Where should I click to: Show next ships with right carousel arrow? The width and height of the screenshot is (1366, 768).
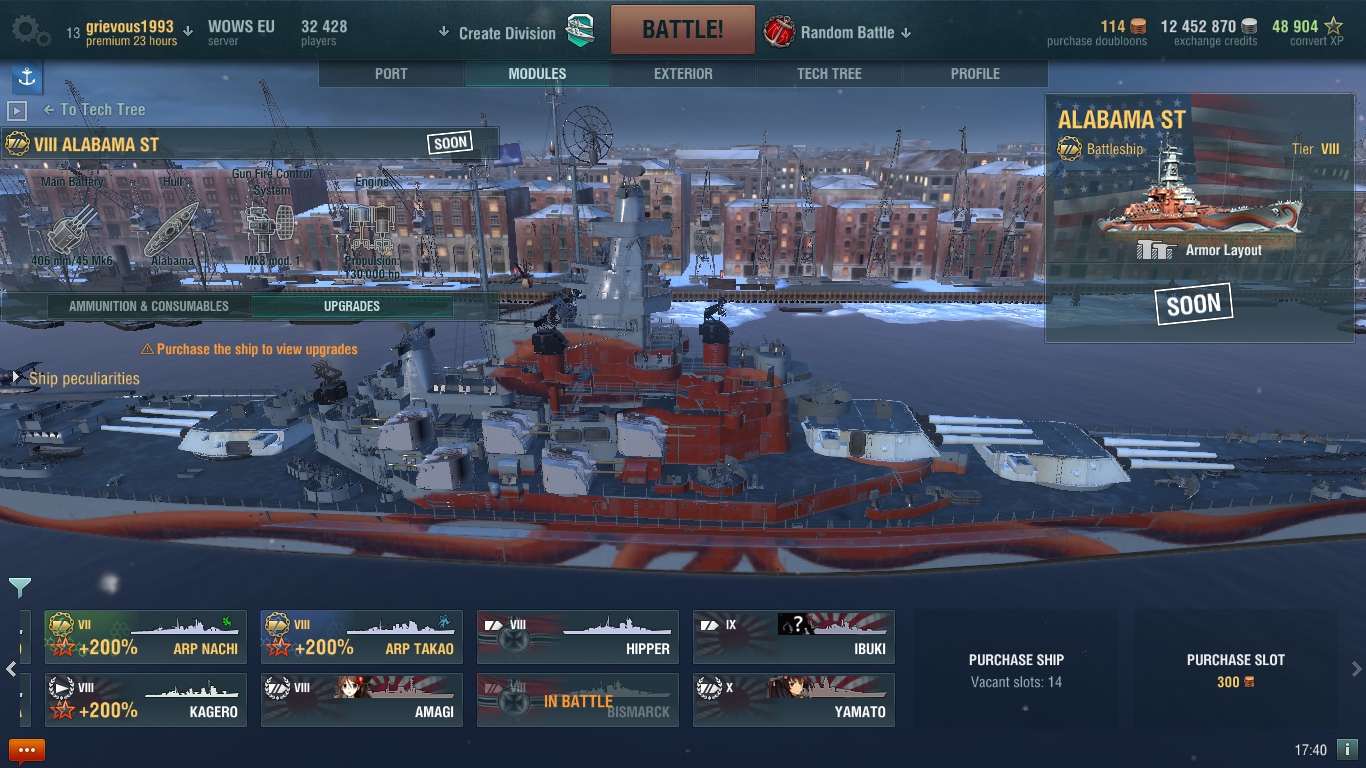pyautogui.click(x=1356, y=669)
